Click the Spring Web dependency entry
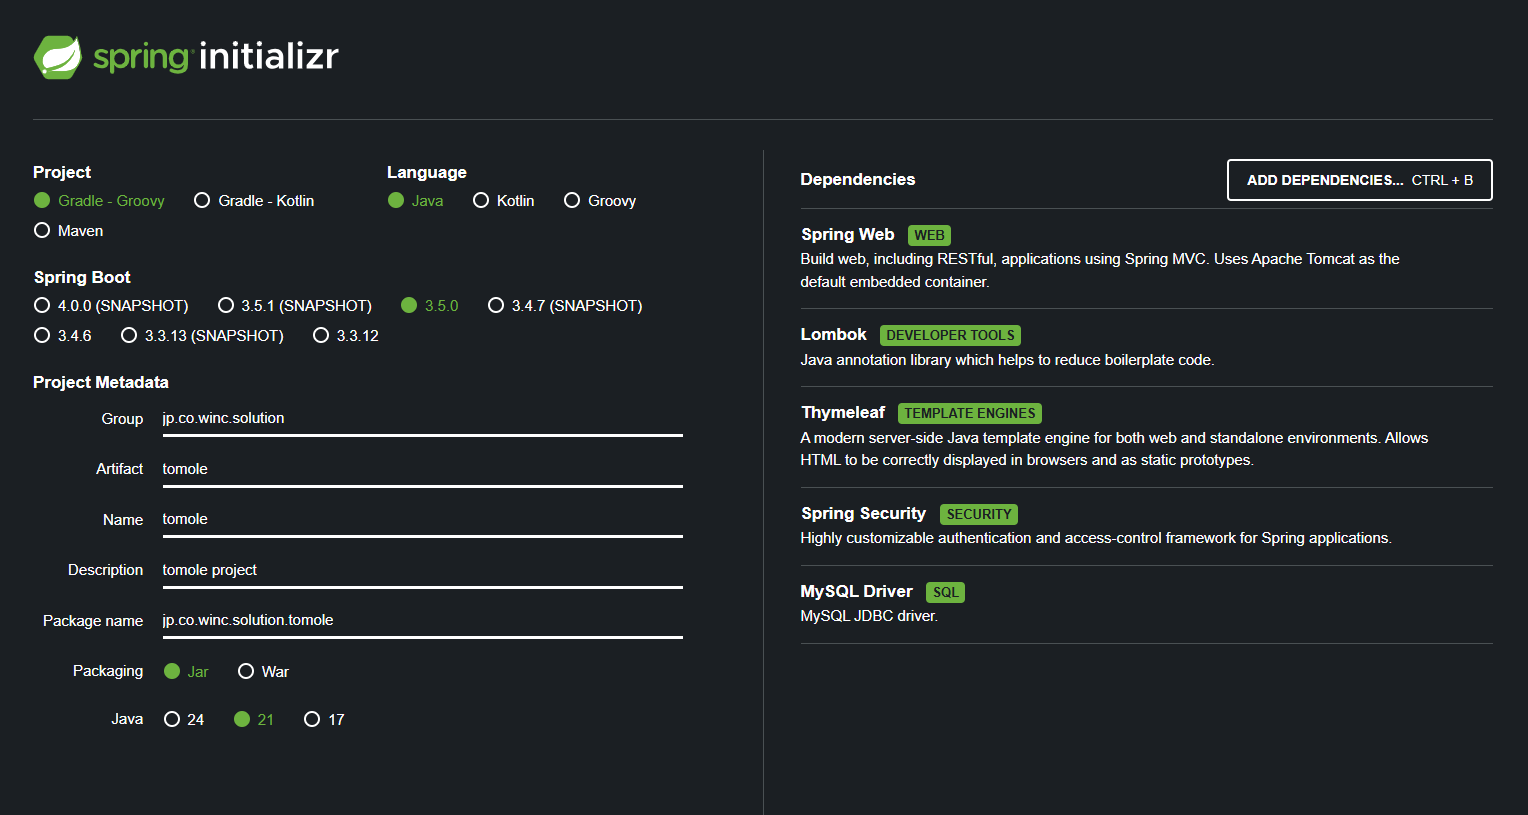 [848, 235]
